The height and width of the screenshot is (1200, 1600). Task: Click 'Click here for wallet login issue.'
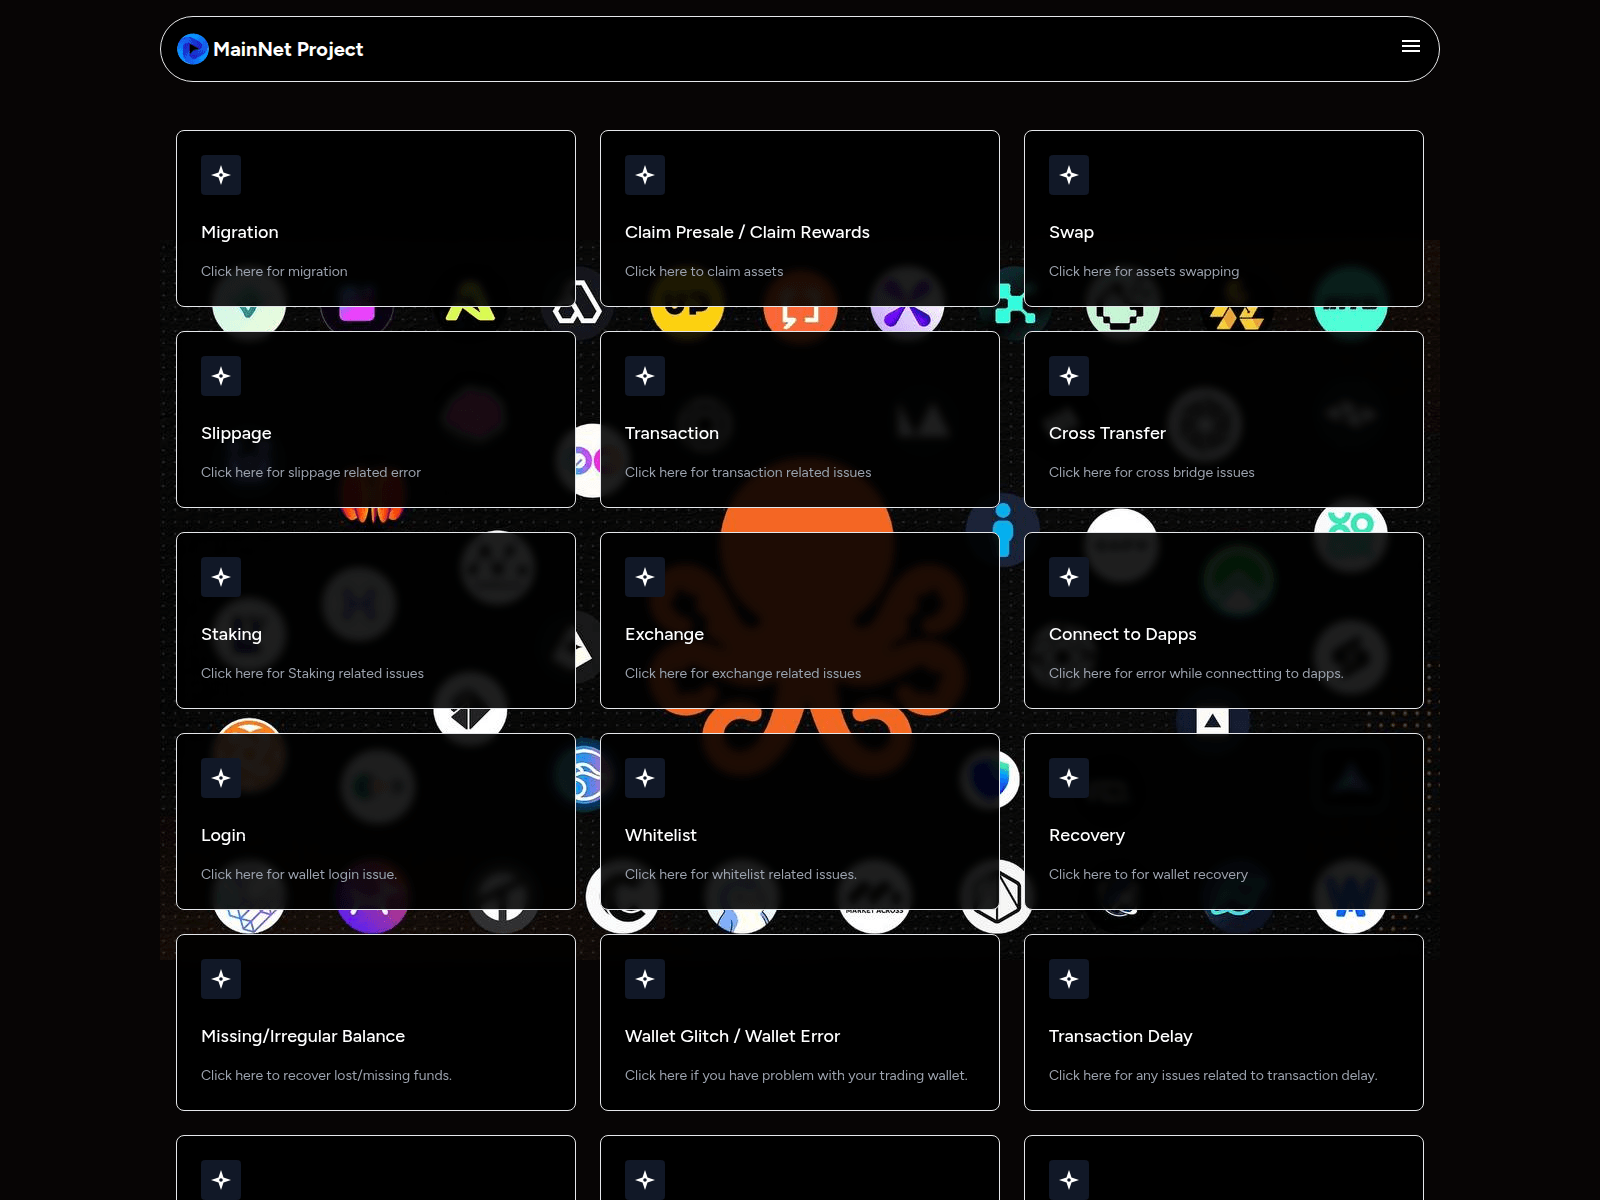point(299,874)
